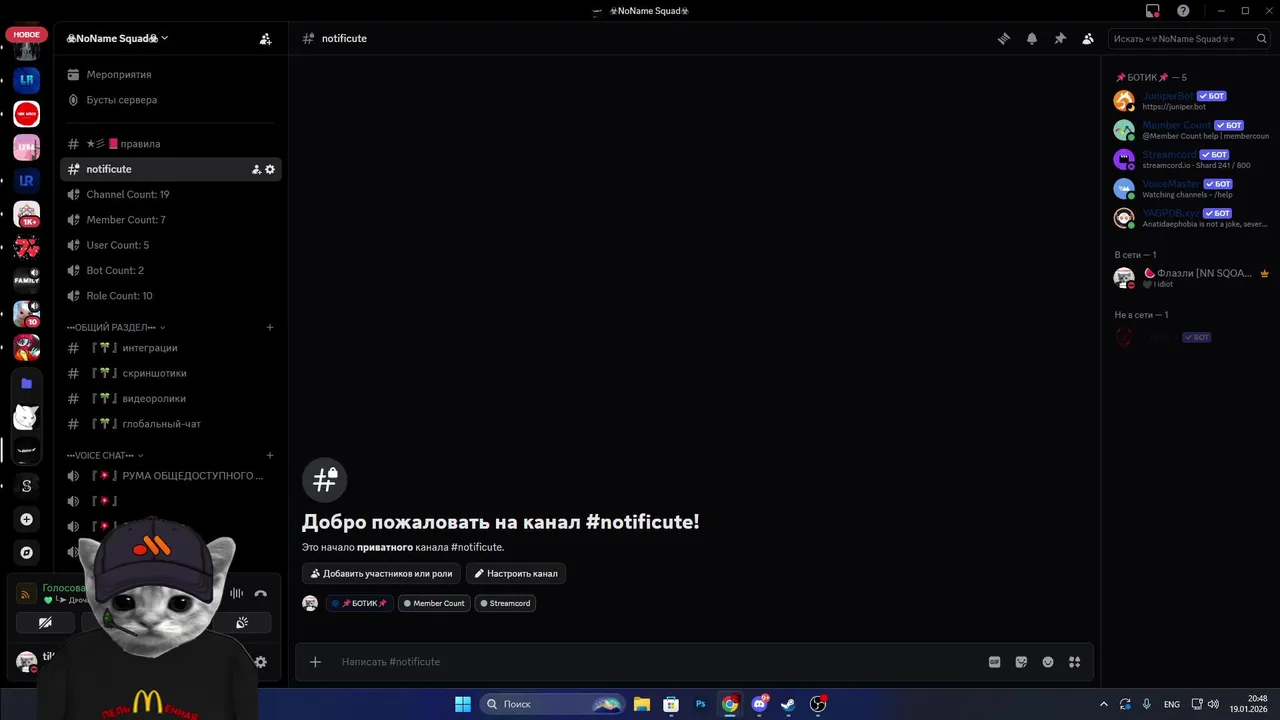Open the apps launcher icon

[1075, 662]
